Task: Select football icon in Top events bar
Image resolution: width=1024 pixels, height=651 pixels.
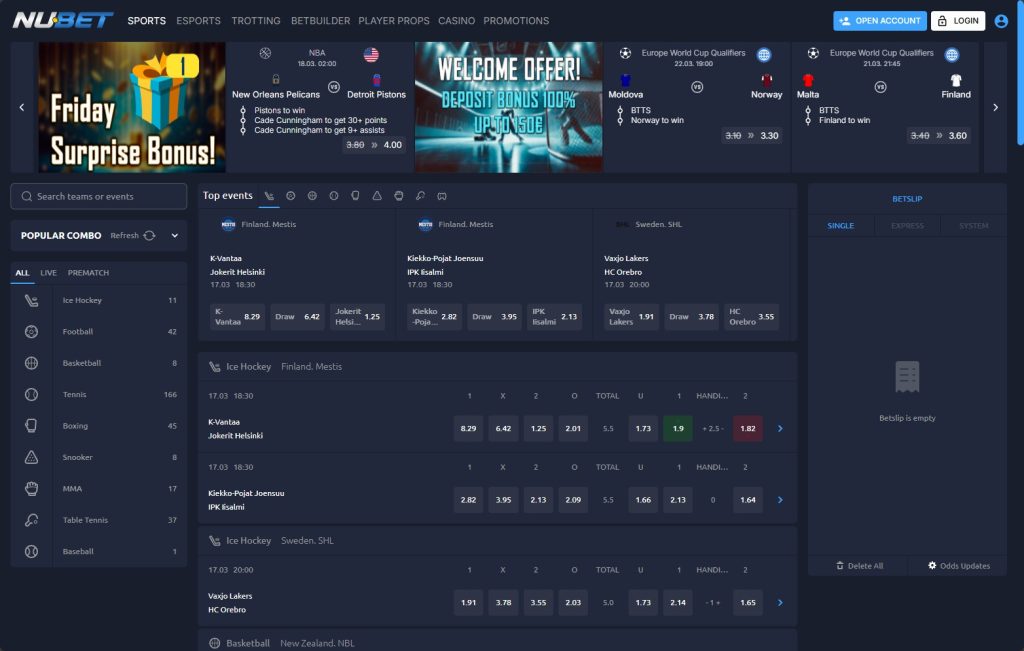Action: tap(291, 196)
